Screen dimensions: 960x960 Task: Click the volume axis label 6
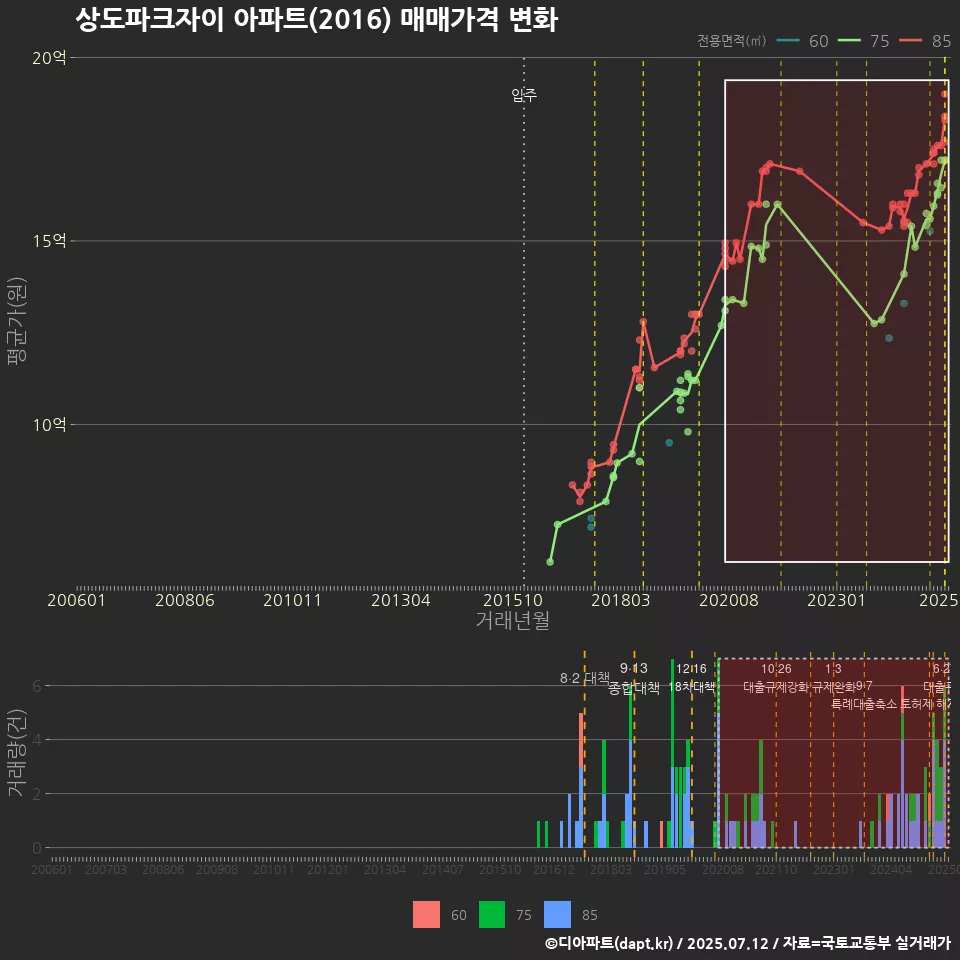37,686
